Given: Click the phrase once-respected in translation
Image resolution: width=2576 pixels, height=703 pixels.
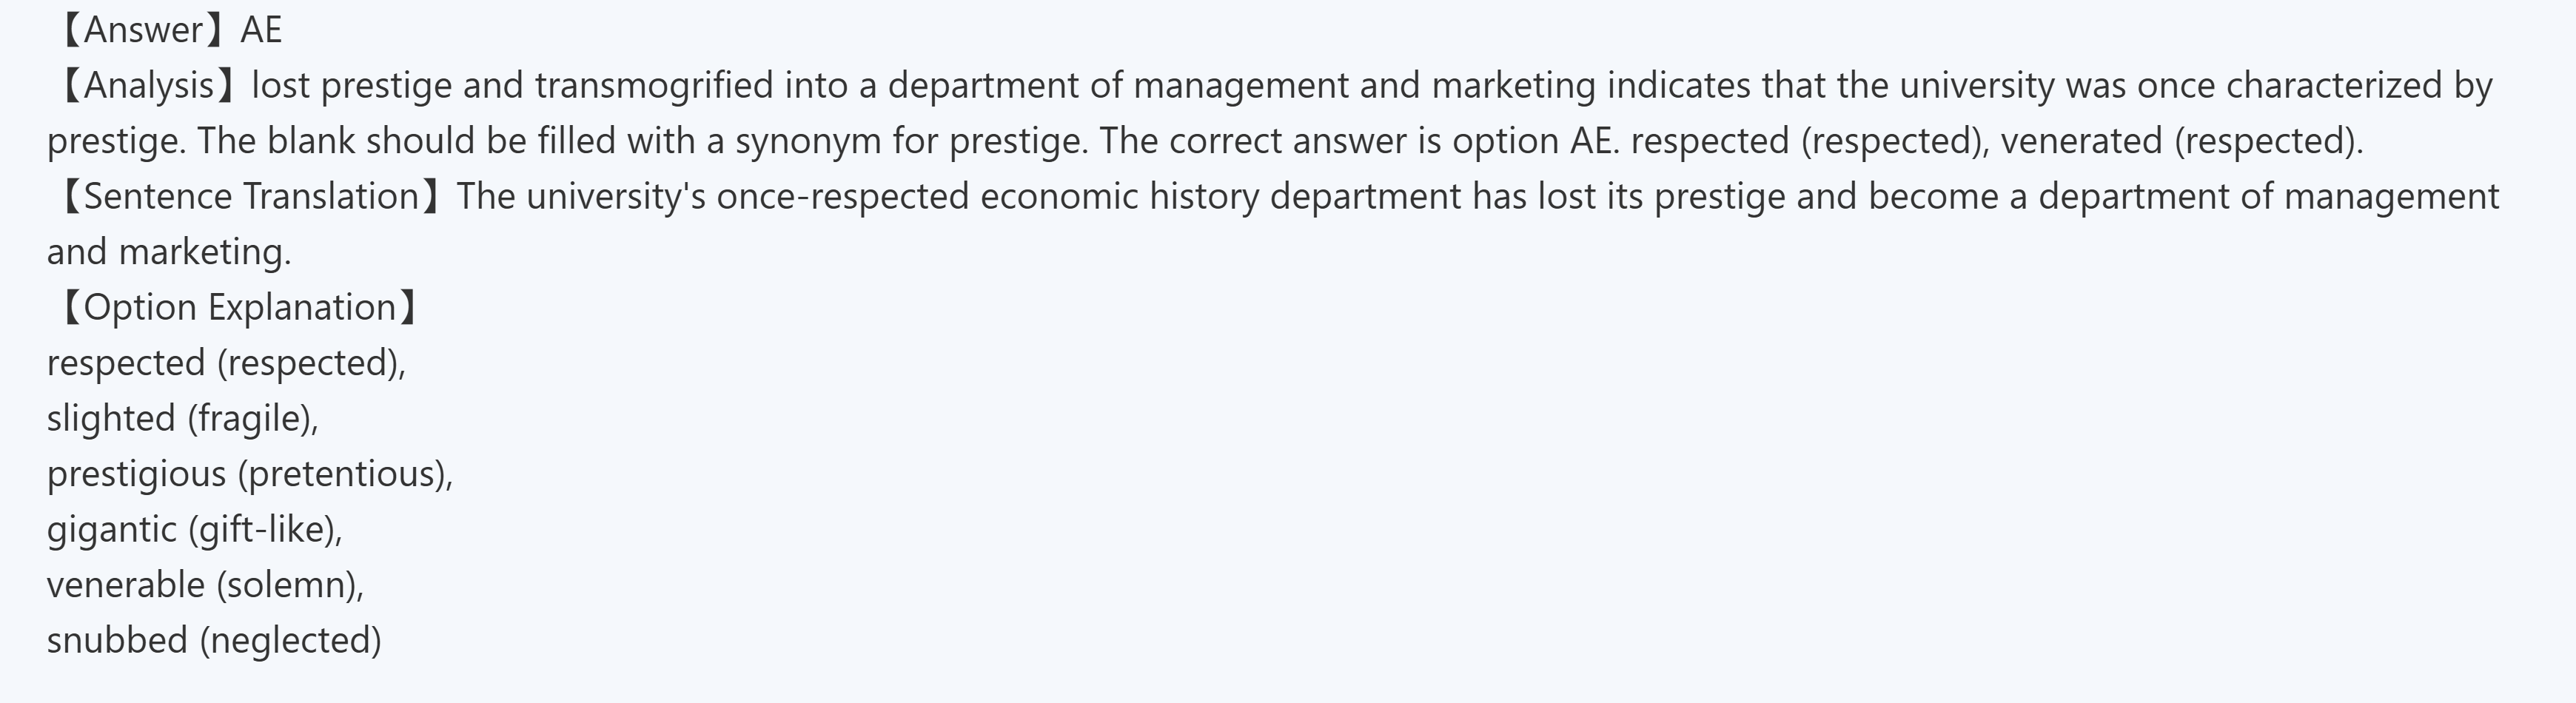Looking at the screenshot, I should [x=842, y=196].
